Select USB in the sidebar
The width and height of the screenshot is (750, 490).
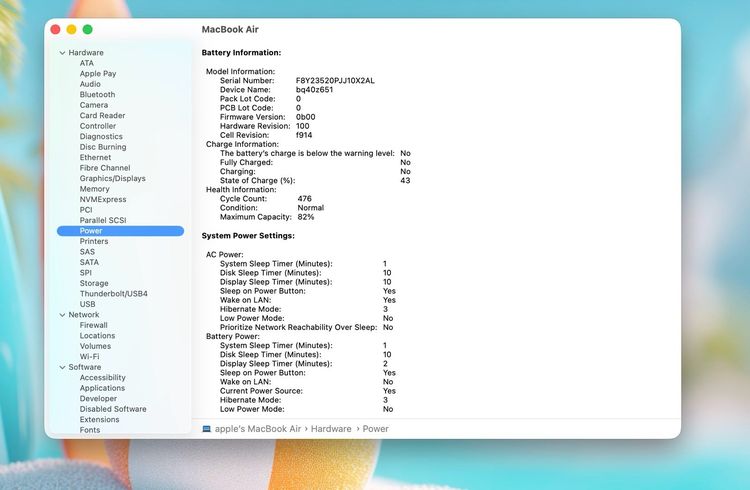[88, 304]
